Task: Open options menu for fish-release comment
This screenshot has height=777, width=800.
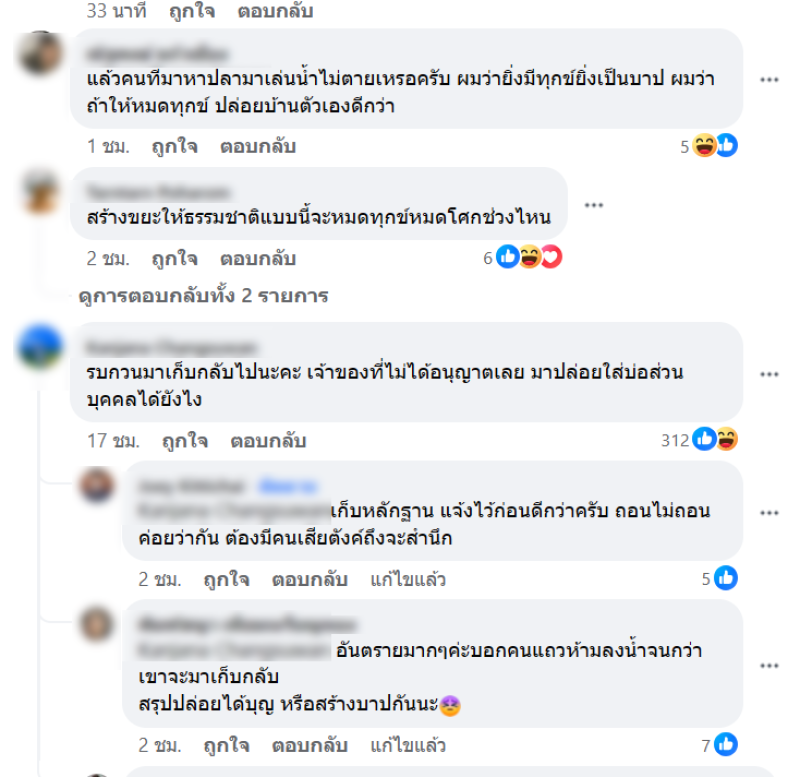Action: click(x=769, y=80)
